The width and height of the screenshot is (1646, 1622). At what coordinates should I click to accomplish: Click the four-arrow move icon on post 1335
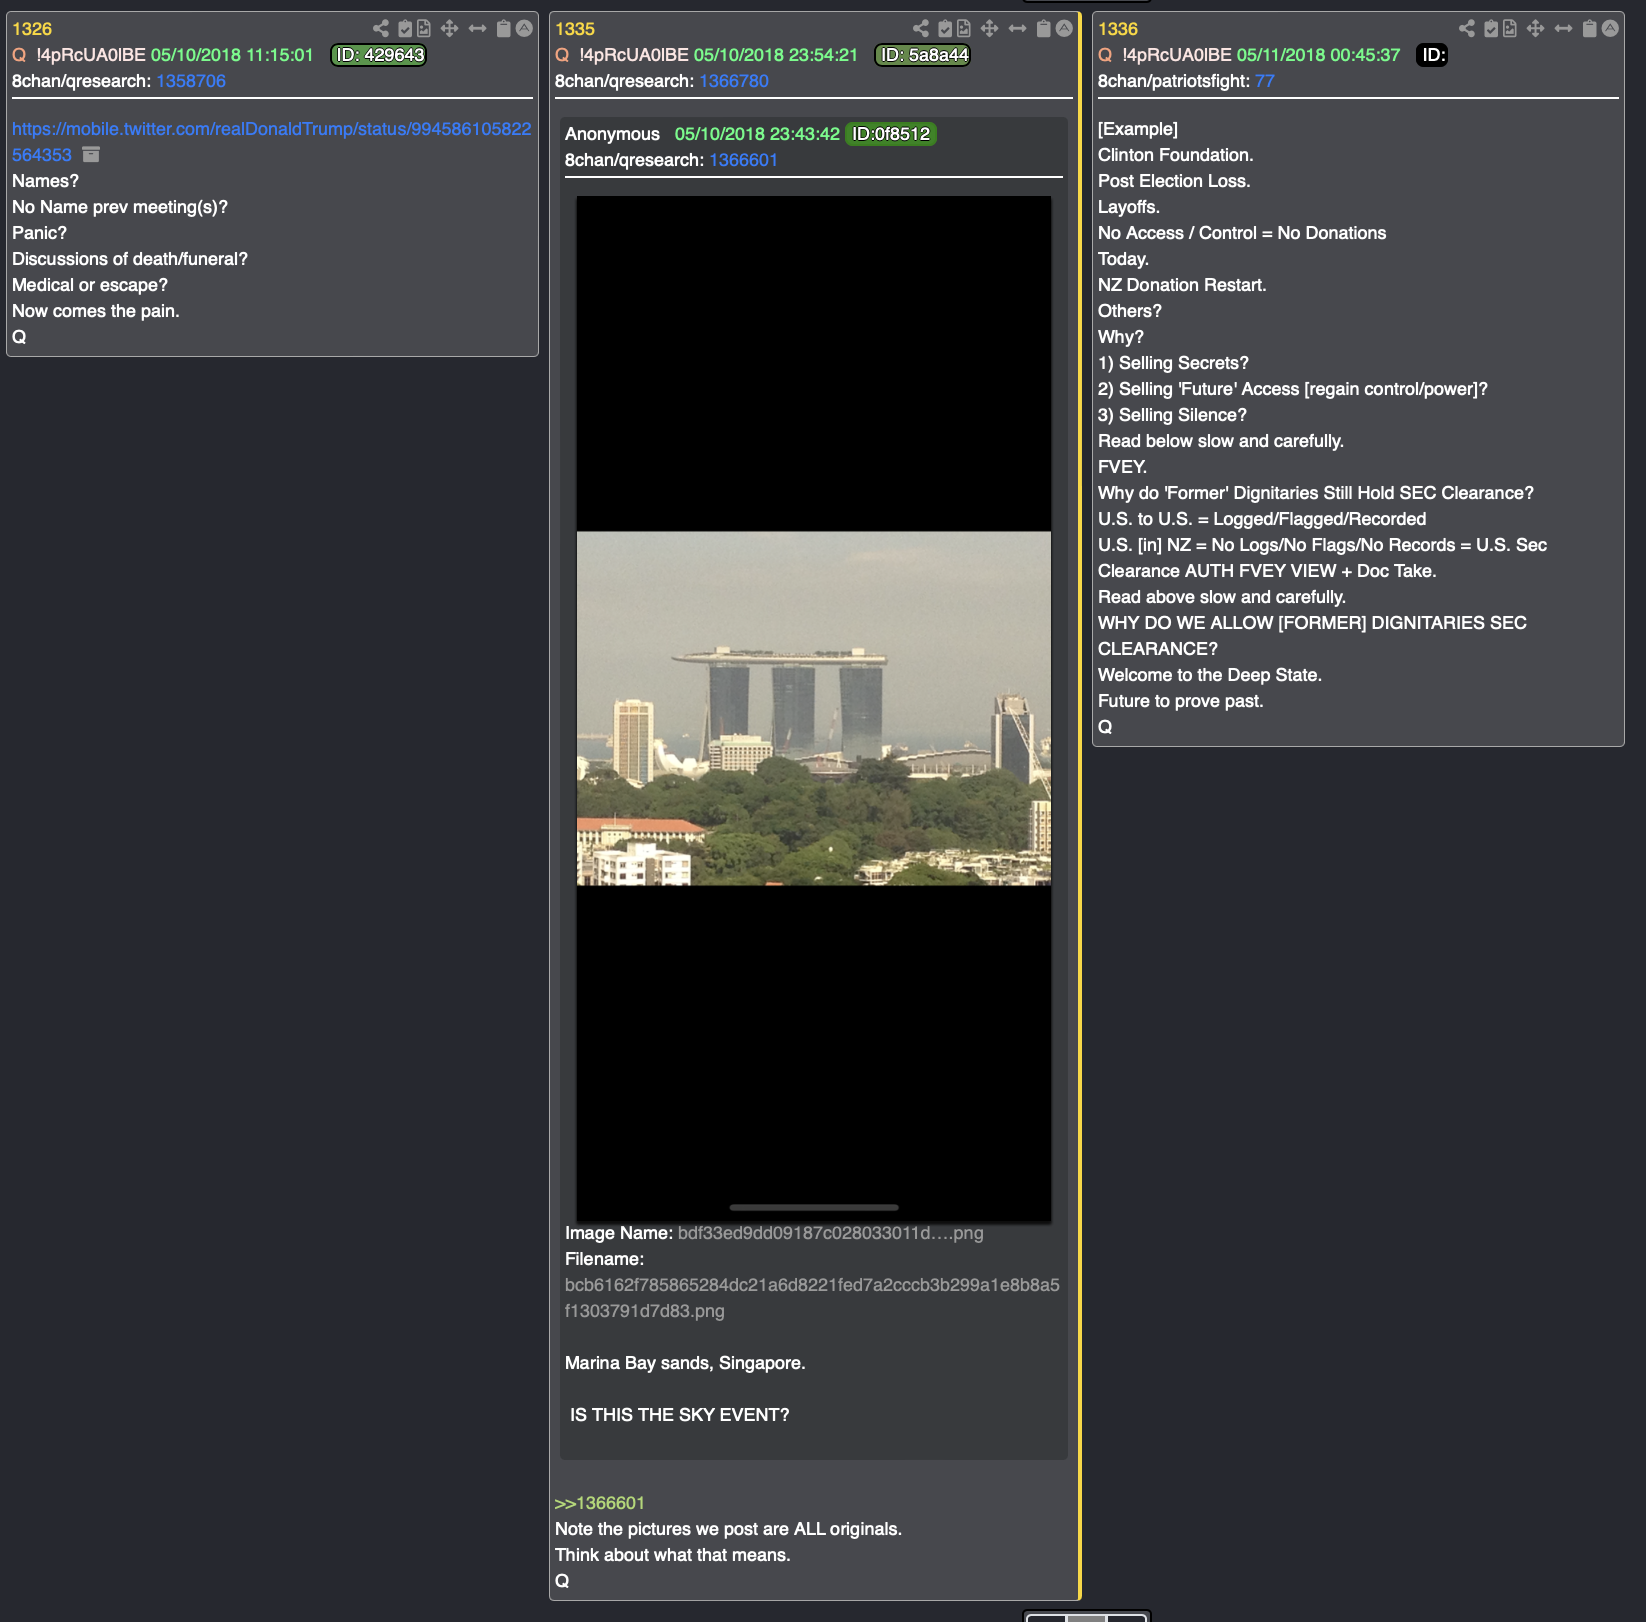[990, 29]
